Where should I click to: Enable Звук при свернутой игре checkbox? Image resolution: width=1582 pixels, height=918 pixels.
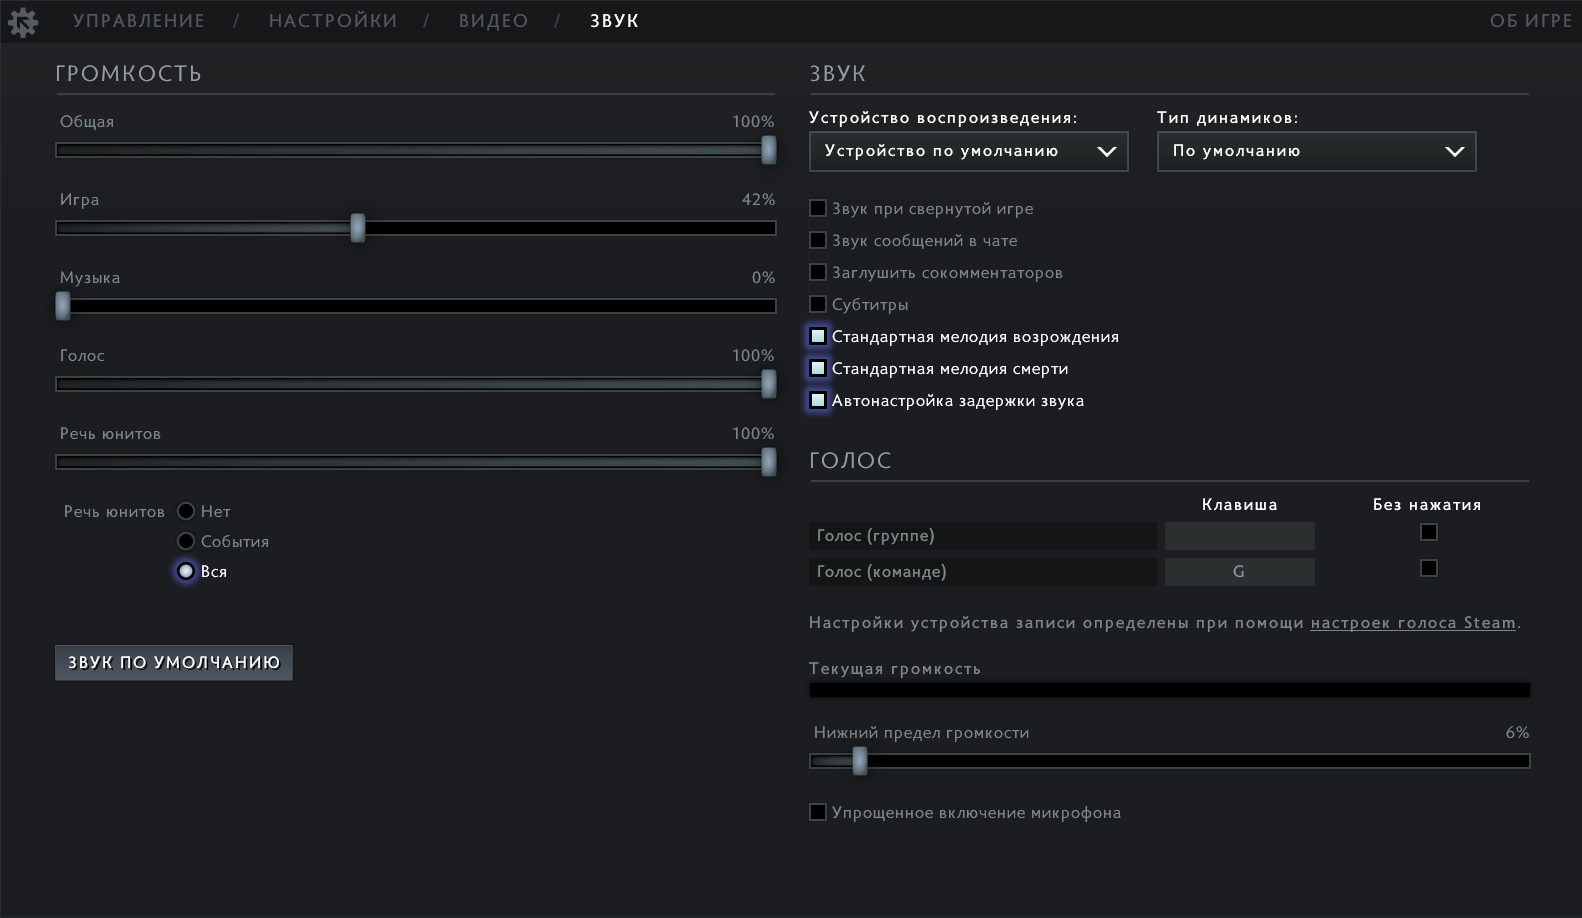coord(818,208)
